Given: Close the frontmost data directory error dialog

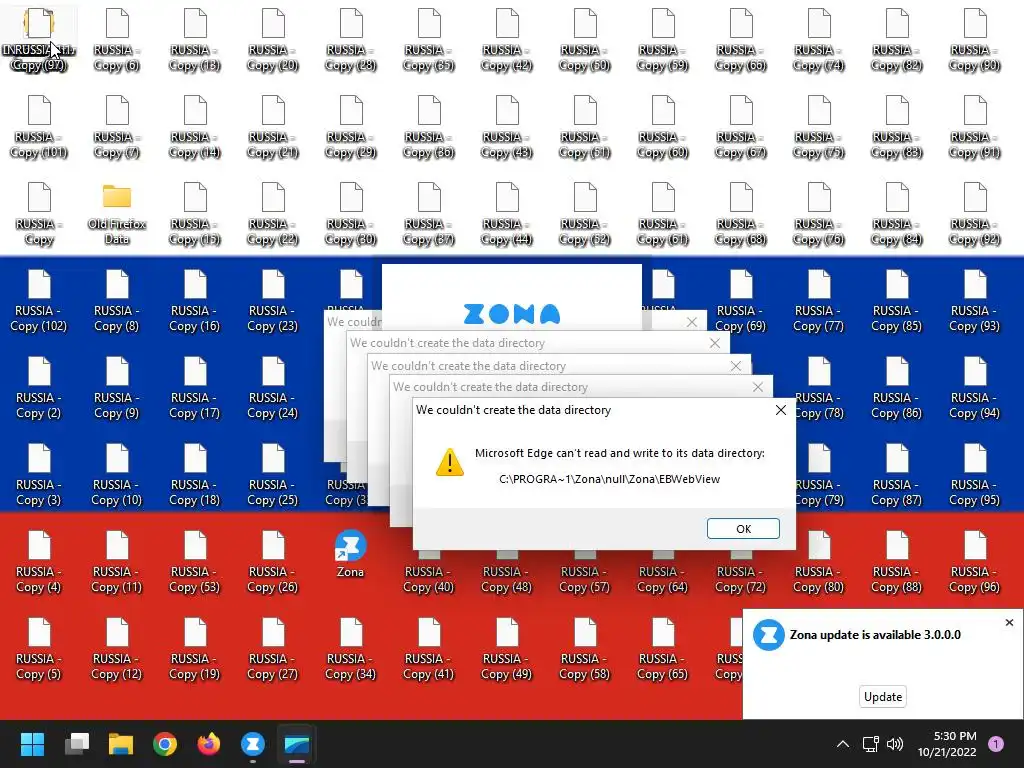Looking at the screenshot, I should coord(780,410).
